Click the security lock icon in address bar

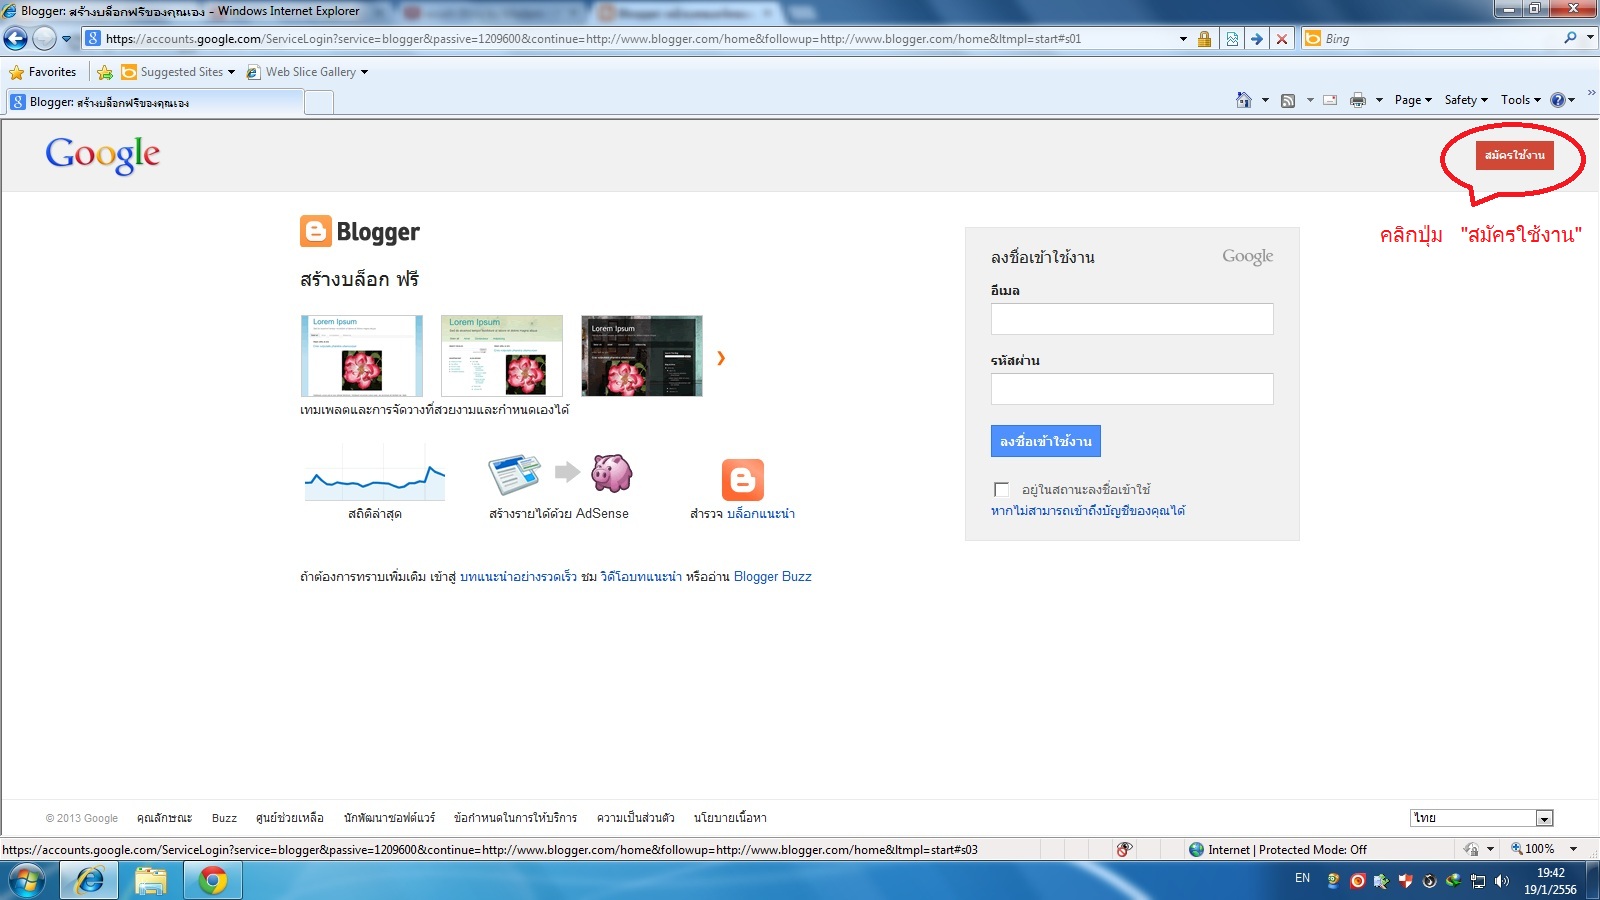tap(1204, 39)
